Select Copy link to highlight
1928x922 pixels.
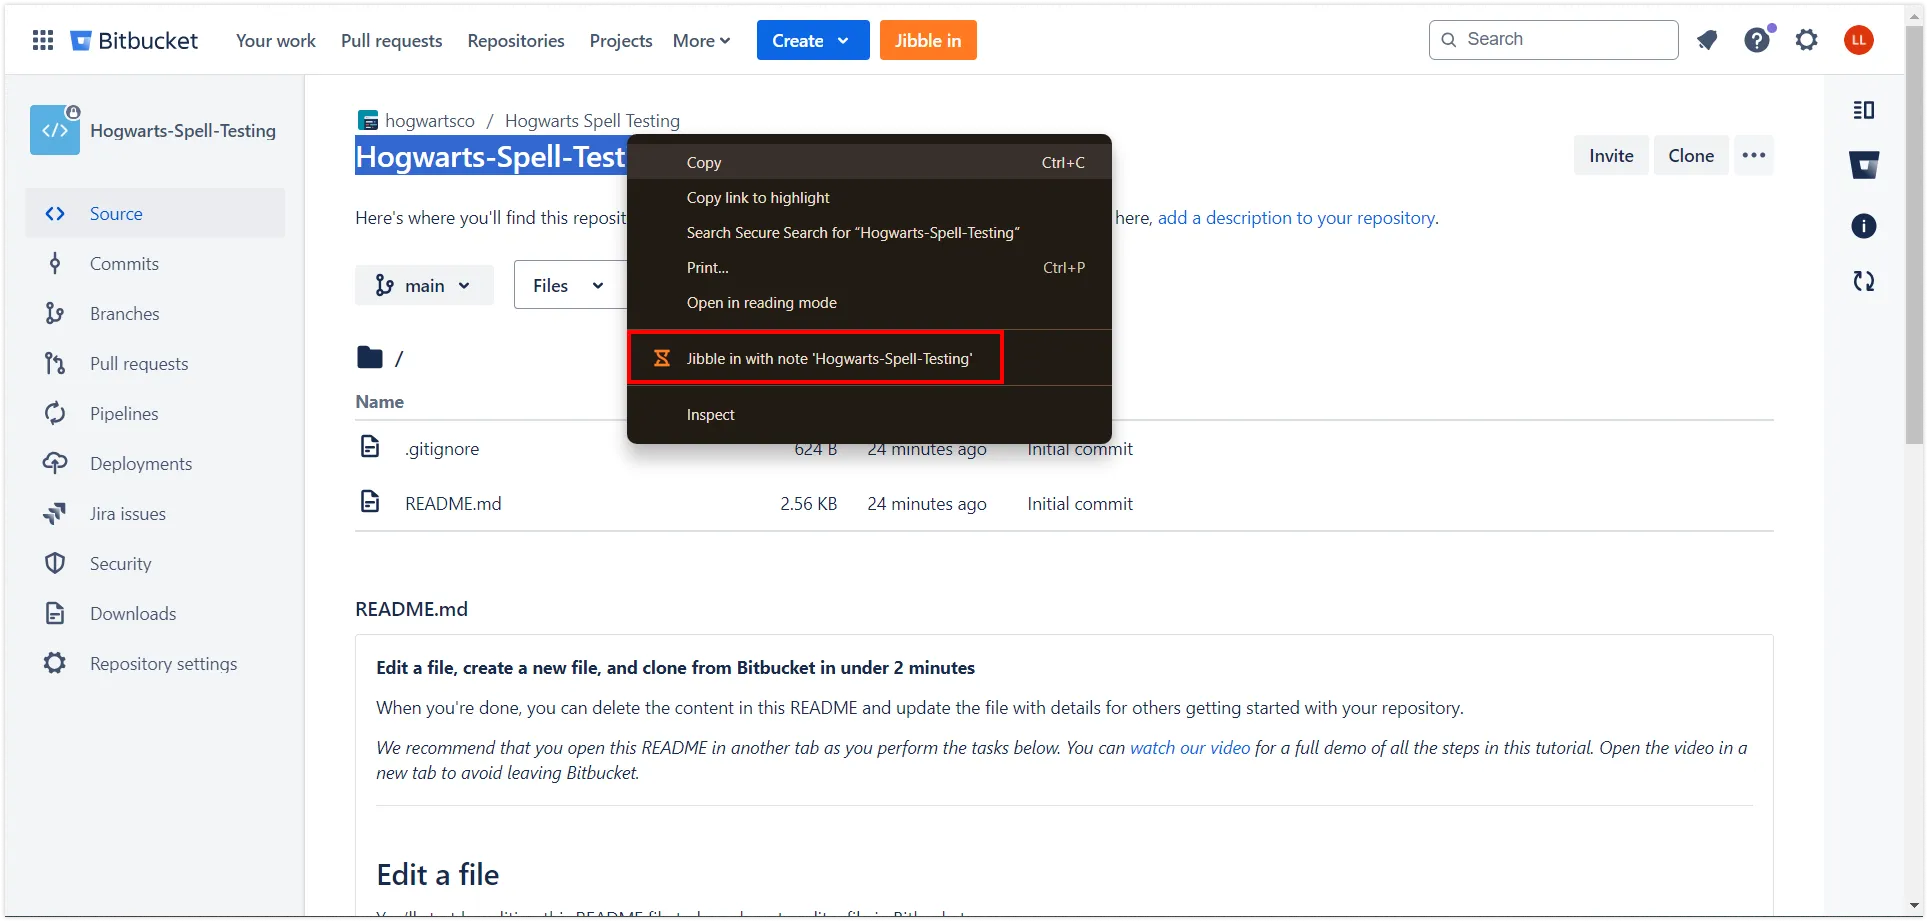click(x=757, y=198)
